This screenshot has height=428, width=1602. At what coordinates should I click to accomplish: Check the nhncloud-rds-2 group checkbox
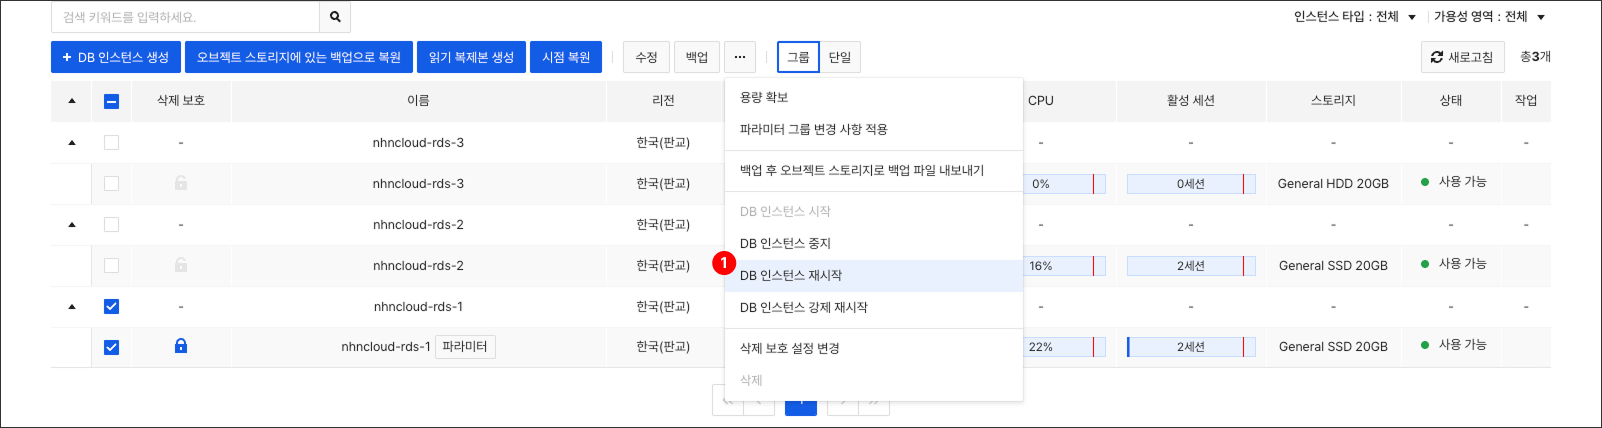(x=111, y=225)
